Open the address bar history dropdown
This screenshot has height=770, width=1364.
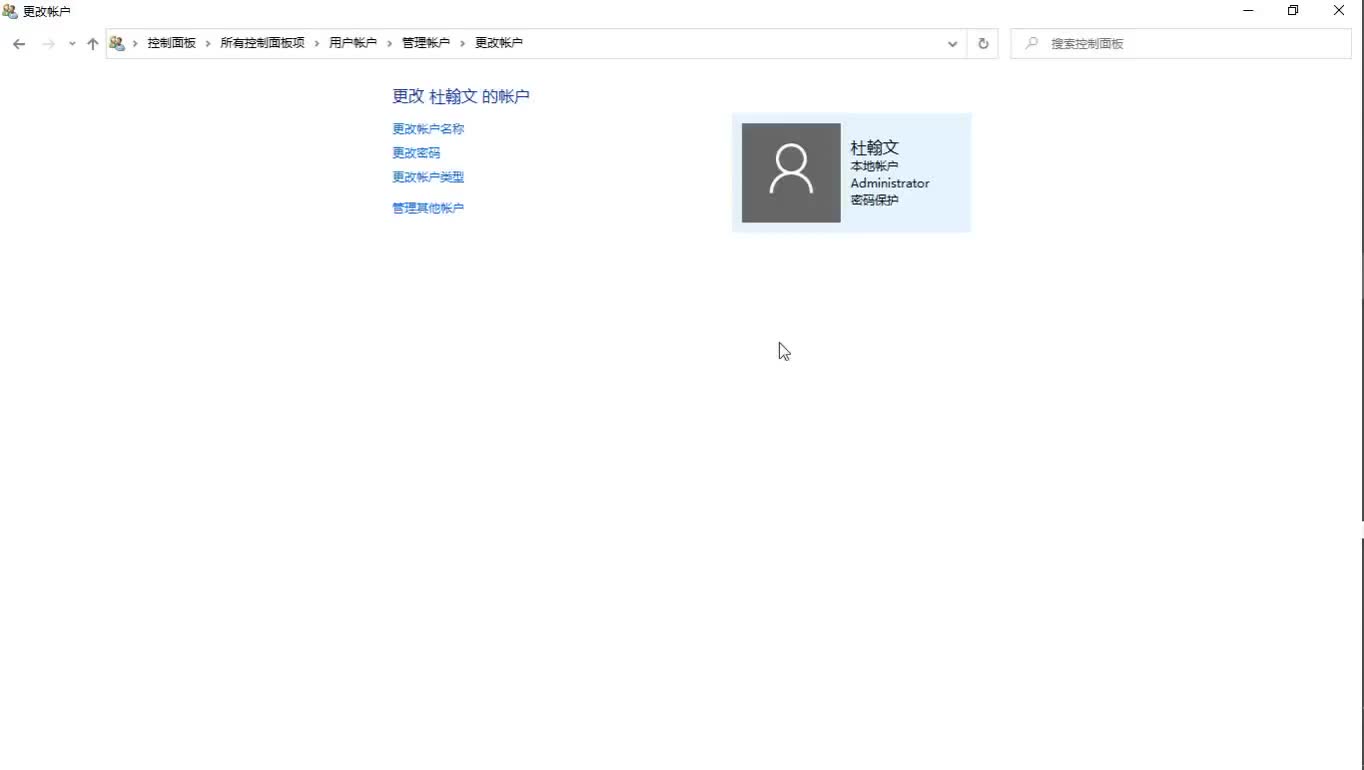coord(952,43)
